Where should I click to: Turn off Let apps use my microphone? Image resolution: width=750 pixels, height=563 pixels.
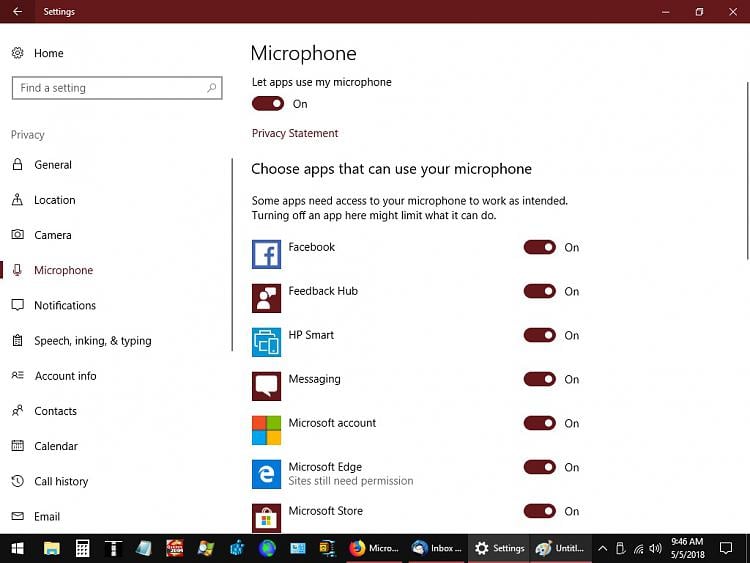pyautogui.click(x=268, y=104)
